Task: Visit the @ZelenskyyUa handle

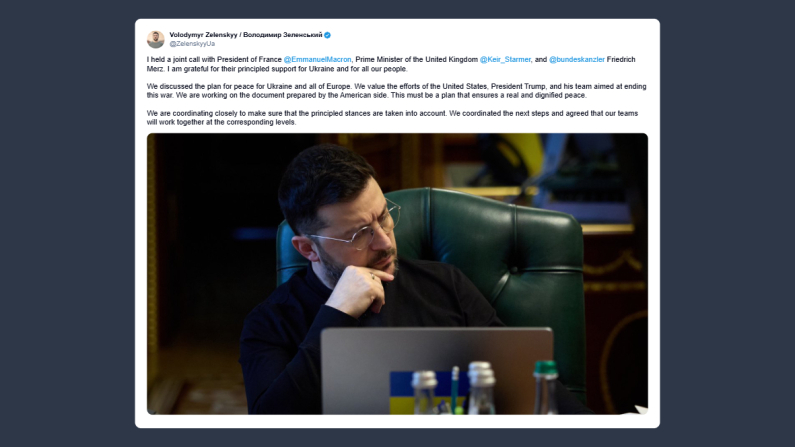Action: (192, 44)
